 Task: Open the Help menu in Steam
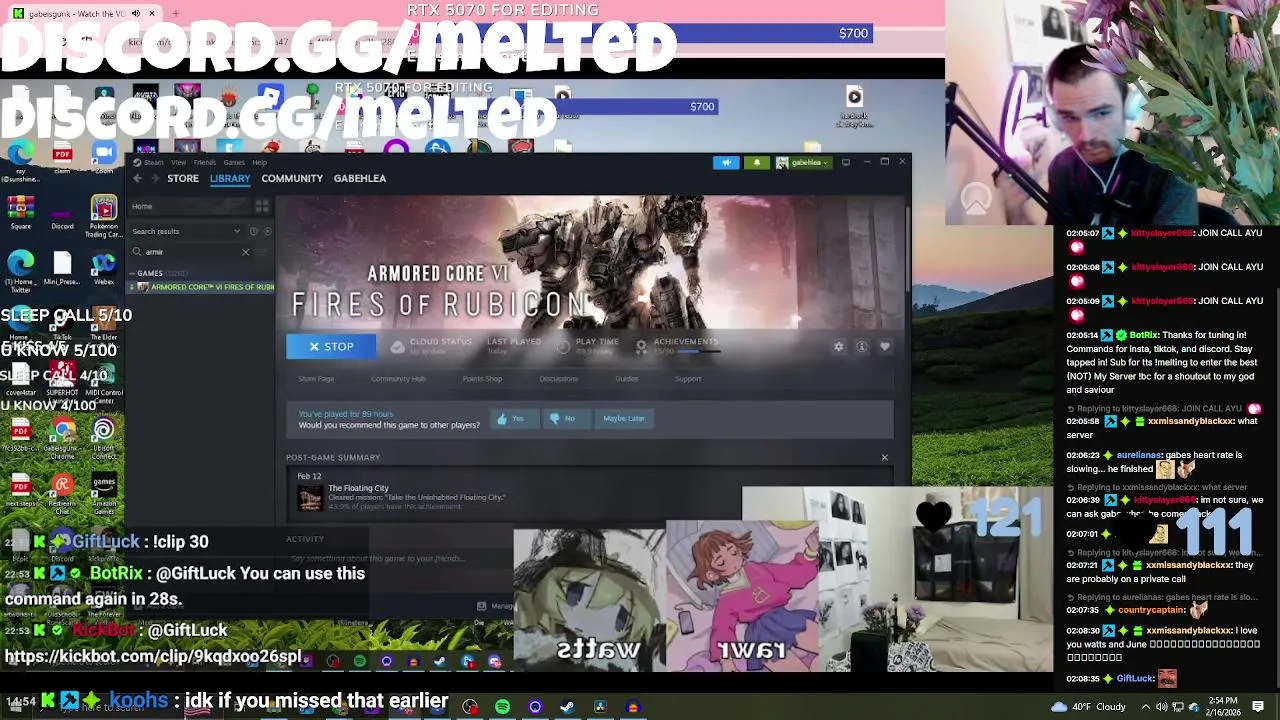point(259,162)
